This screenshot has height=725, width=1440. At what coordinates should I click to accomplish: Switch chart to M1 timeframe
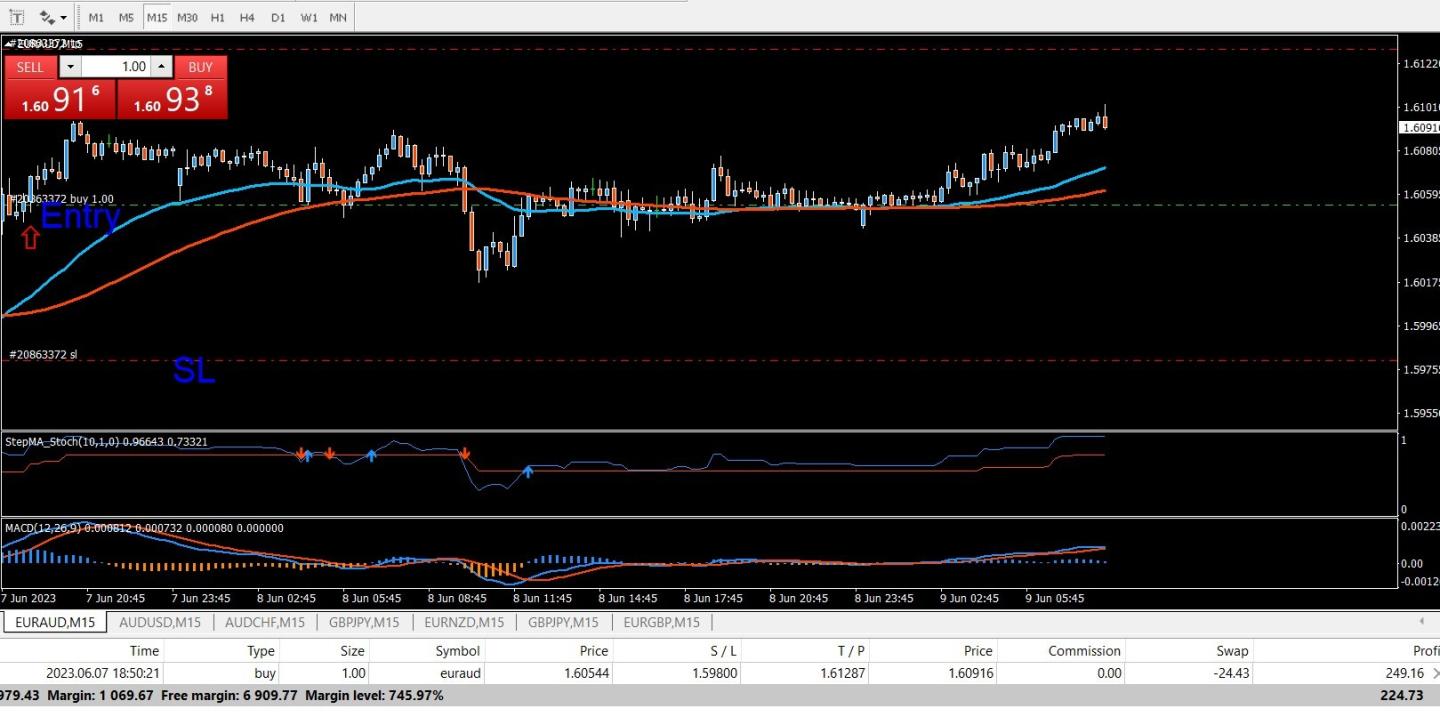(96, 17)
